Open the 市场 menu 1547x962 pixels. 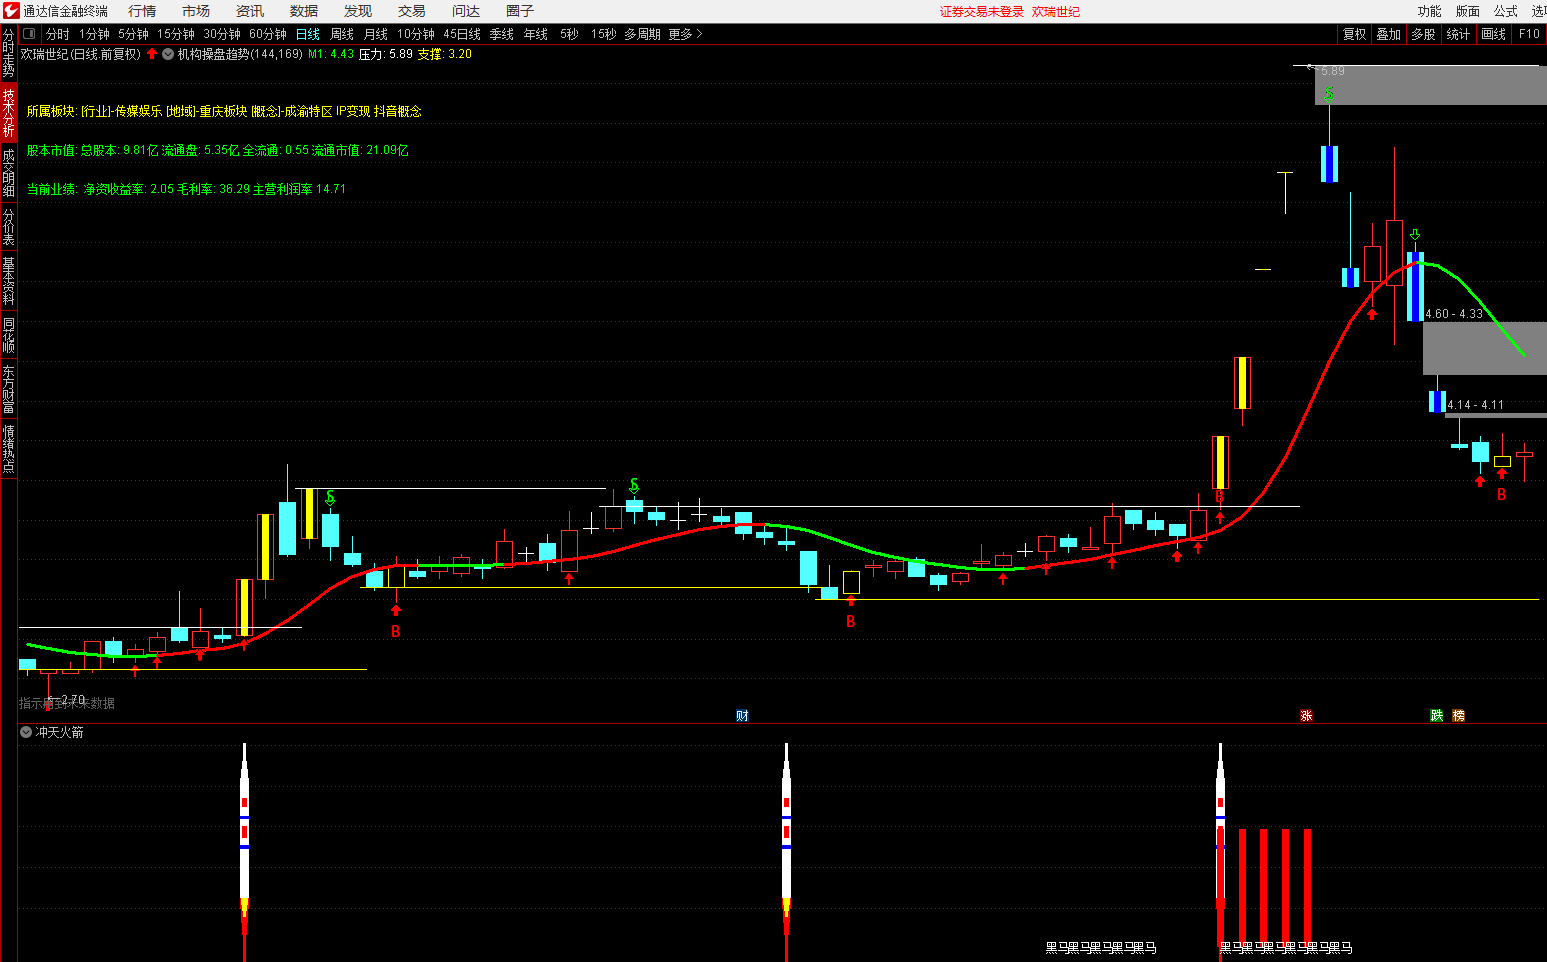pyautogui.click(x=196, y=11)
